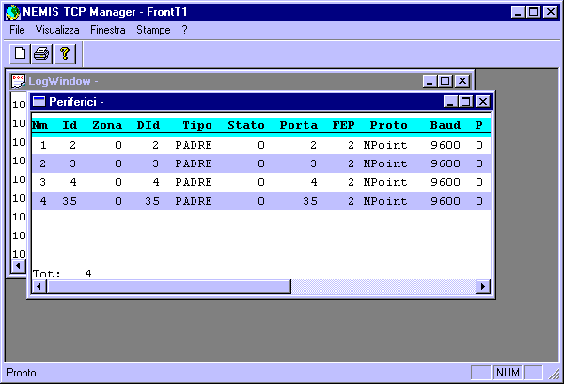The image size is (564, 384).
Task: Click the Tot: 4 total label
Action: tap(62, 274)
